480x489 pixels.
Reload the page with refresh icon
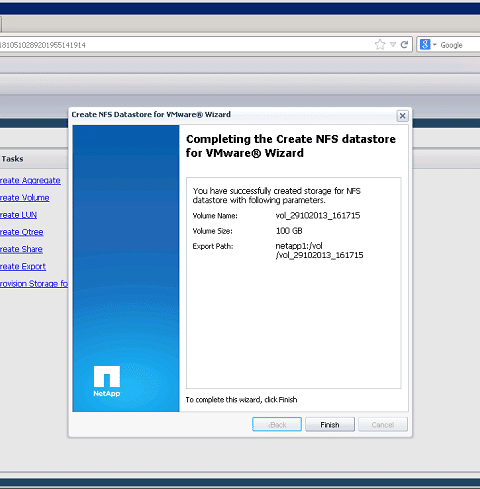(404, 44)
